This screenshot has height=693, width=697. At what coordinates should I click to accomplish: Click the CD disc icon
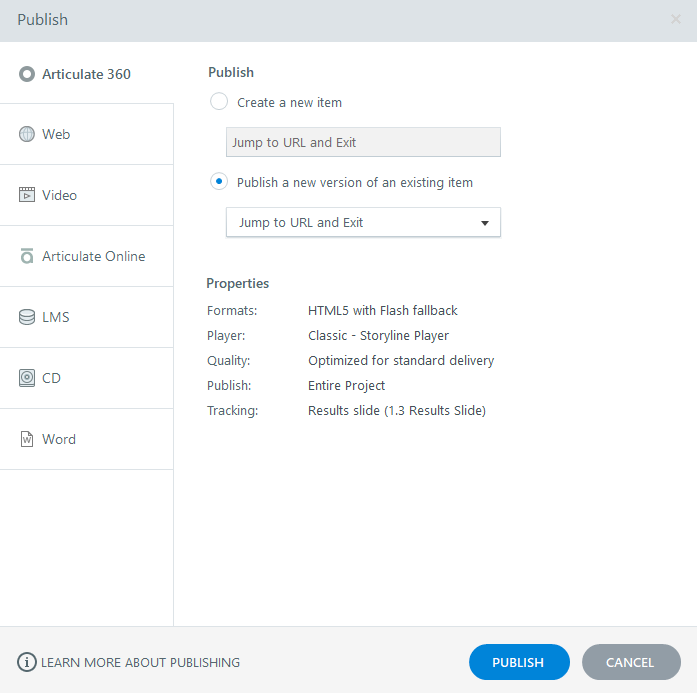tap(27, 378)
